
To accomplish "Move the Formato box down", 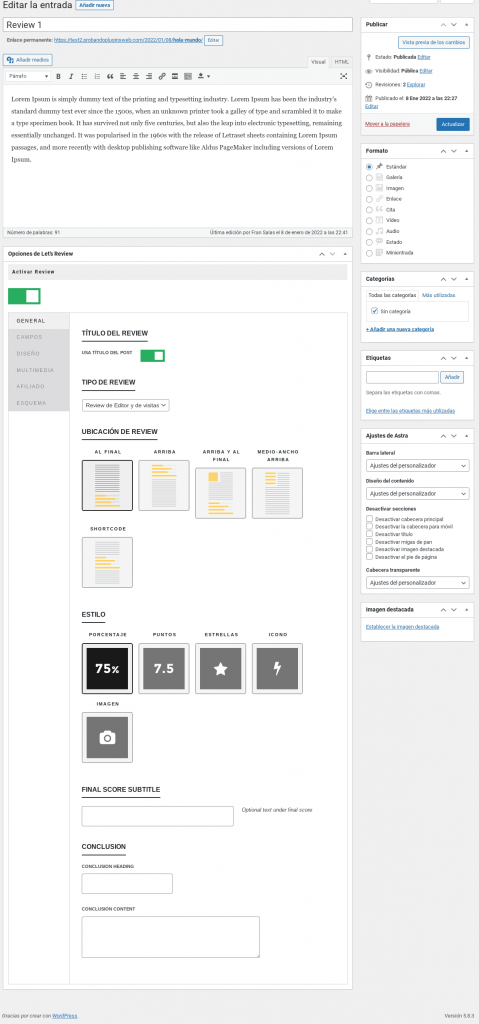I will [454, 151].
